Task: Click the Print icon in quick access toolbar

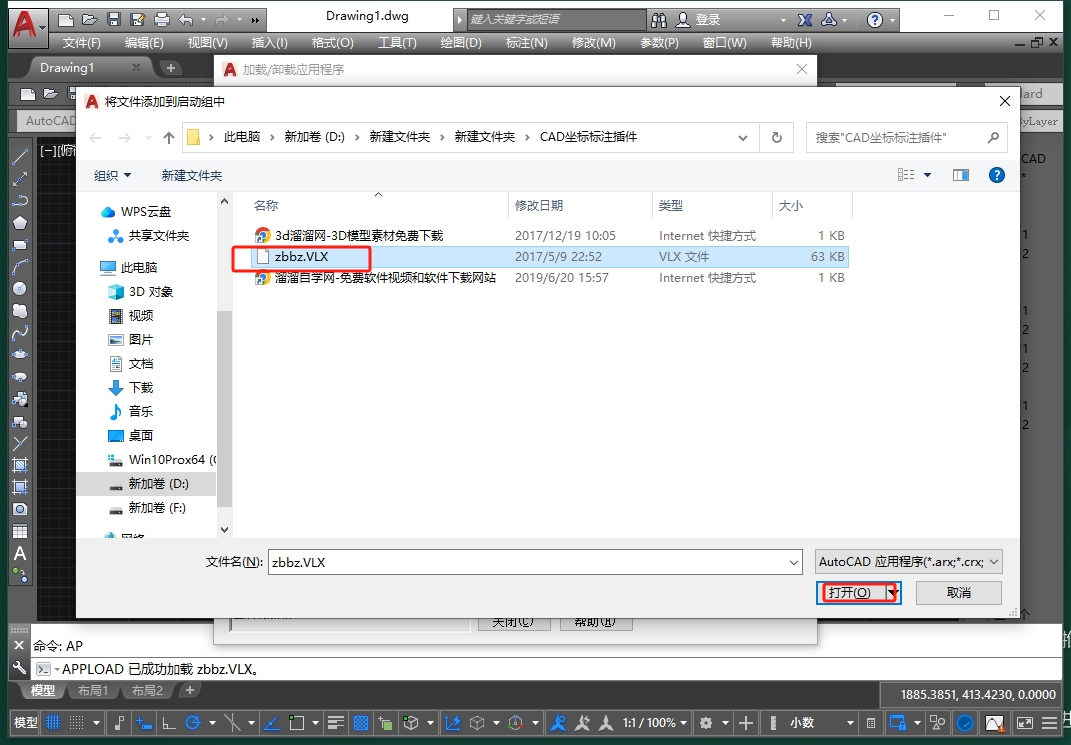Action: pos(161,20)
